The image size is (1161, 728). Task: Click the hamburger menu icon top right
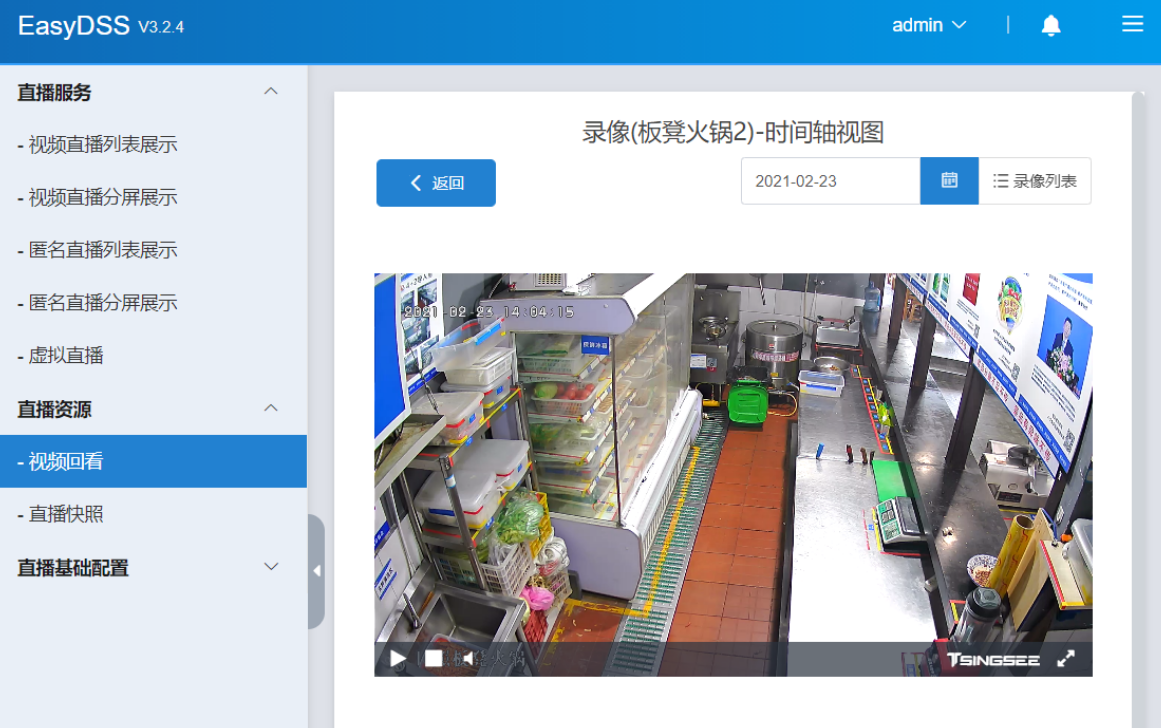pos(1132,24)
